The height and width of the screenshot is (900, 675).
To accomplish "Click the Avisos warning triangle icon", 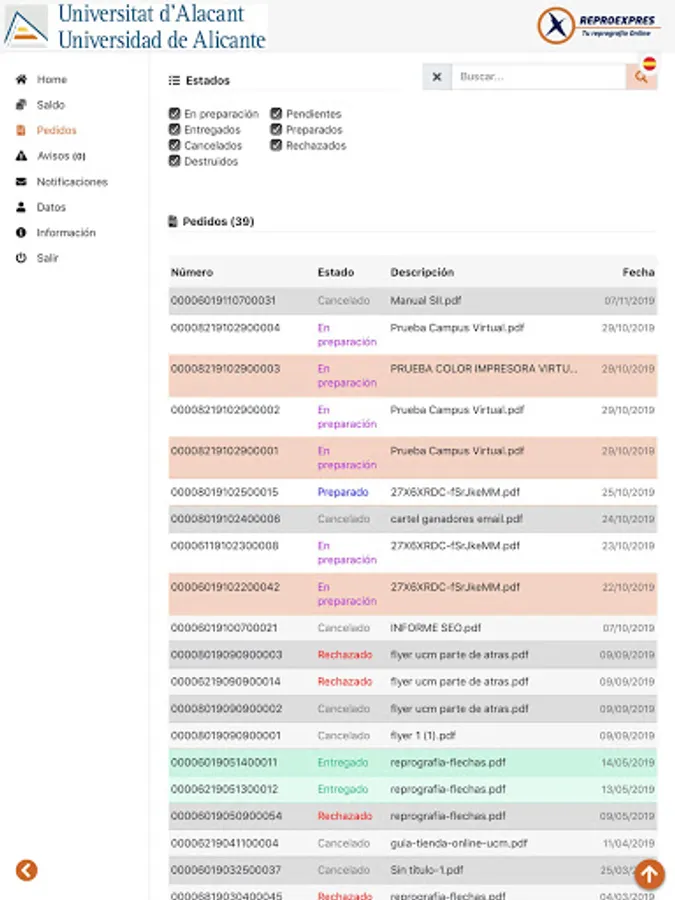I will pos(21,156).
